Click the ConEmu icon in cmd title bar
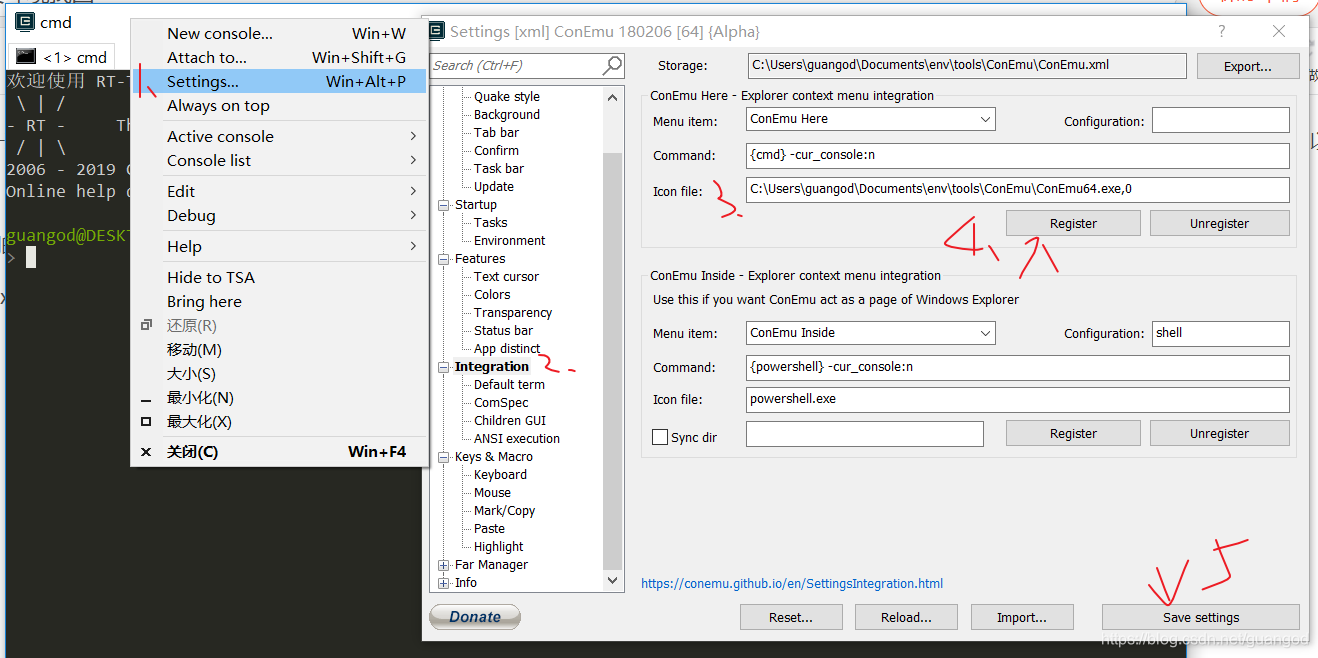Image resolution: width=1318 pixels, height=658 pixels. coord(23,22)
